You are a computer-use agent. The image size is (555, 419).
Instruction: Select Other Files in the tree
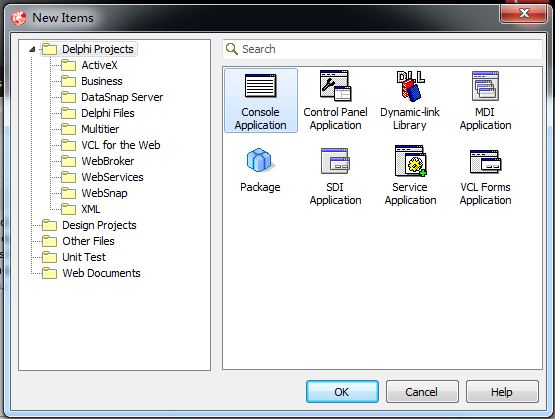click(x=88, y=241)
